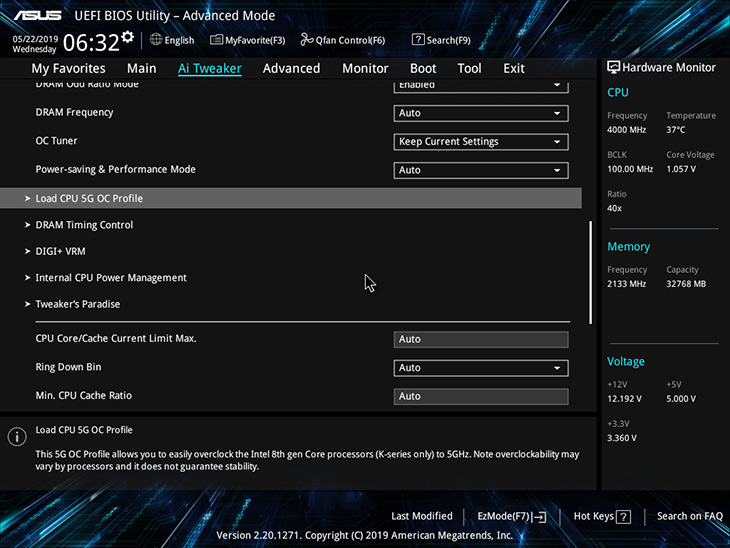Click the Core Voltage value 1.057 V
This screenshot has height=548, width=730.
point(681,169)
